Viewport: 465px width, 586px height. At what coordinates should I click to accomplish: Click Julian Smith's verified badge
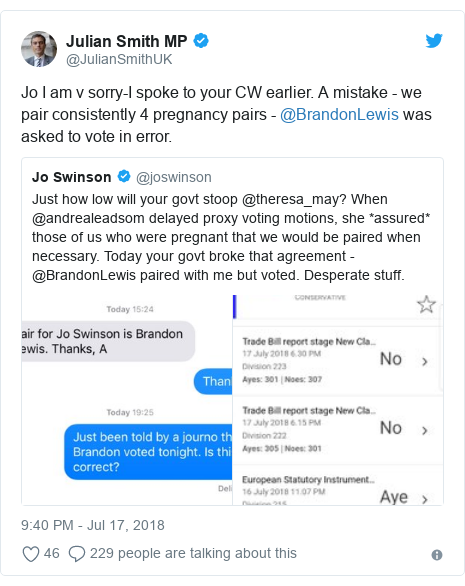(x=201, y=40)
